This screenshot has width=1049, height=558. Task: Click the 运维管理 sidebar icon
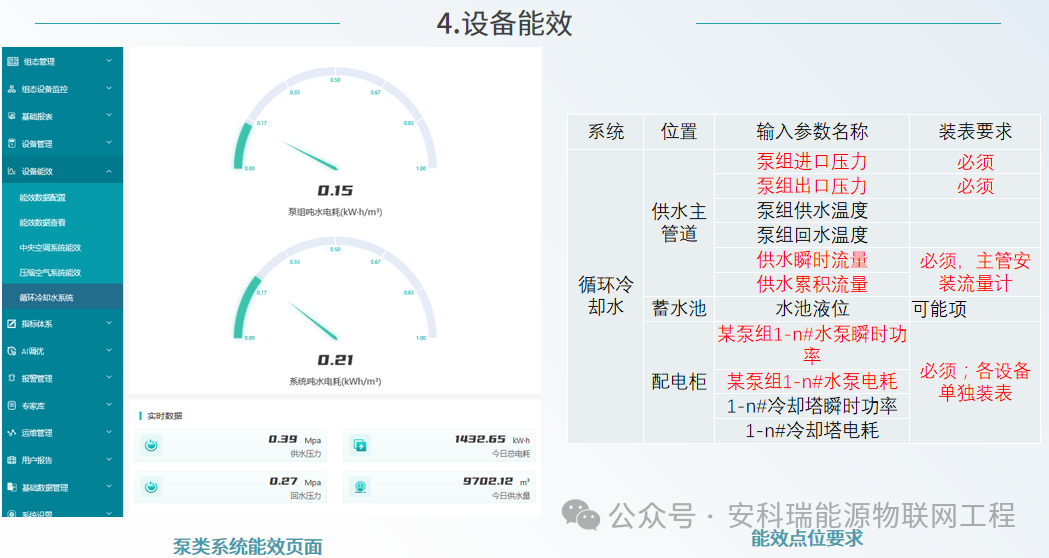point(11,433)
